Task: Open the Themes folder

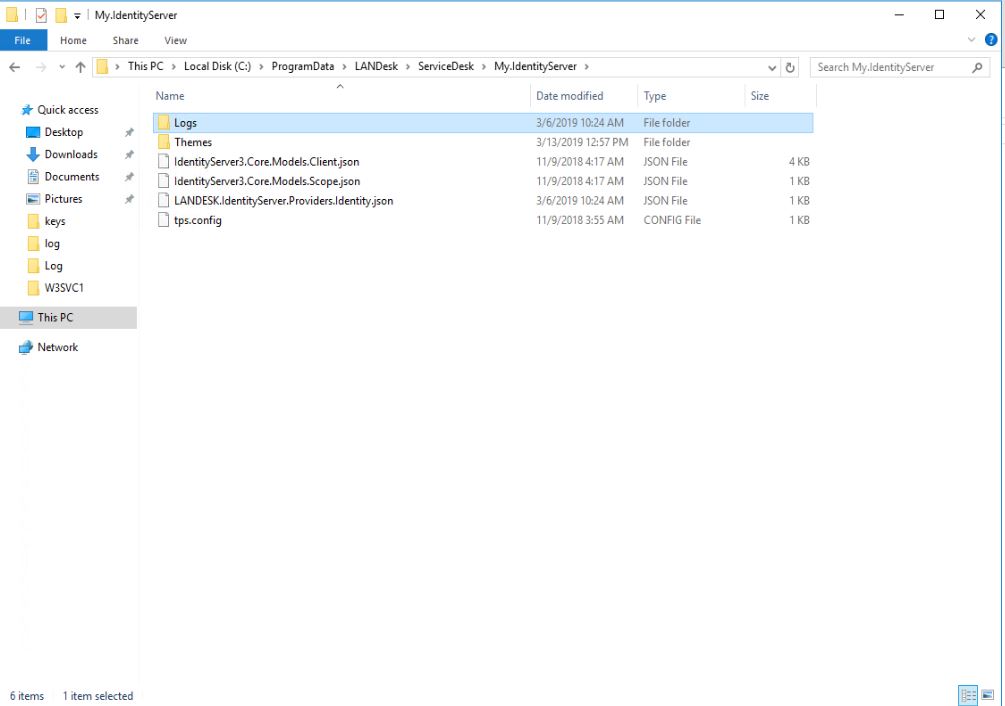Action: (194, 142)
